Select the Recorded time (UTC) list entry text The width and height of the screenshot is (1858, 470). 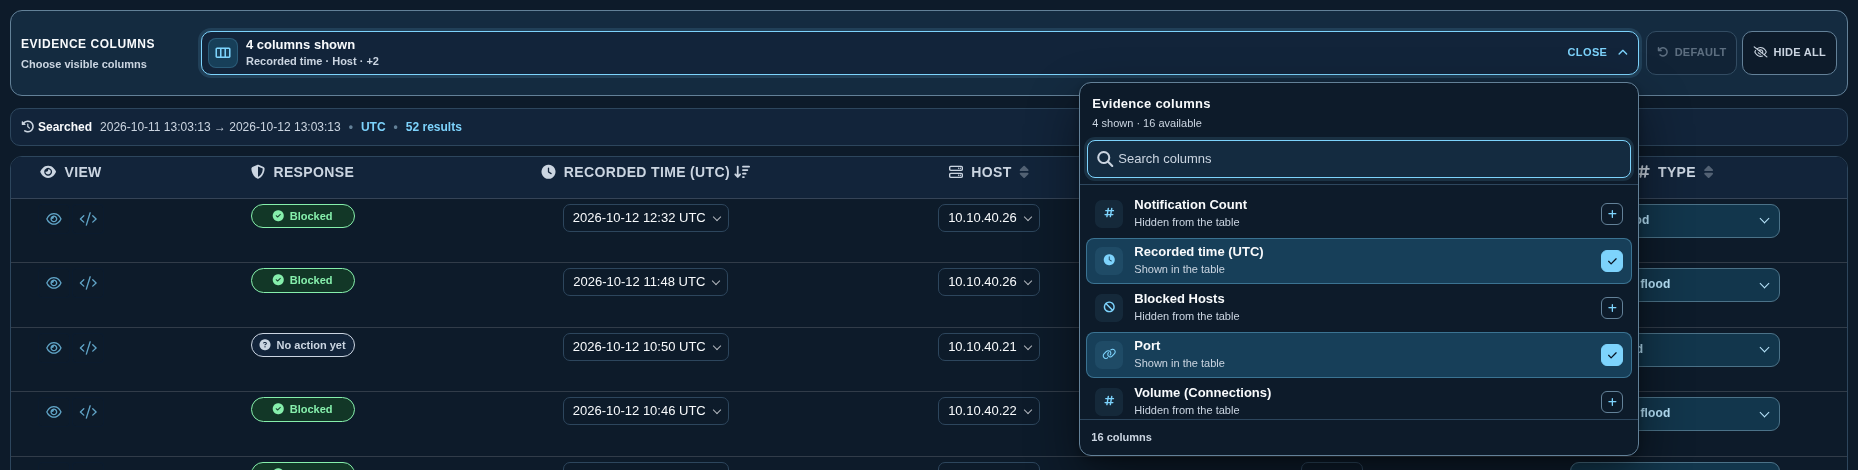click(x=1198, y=252)
